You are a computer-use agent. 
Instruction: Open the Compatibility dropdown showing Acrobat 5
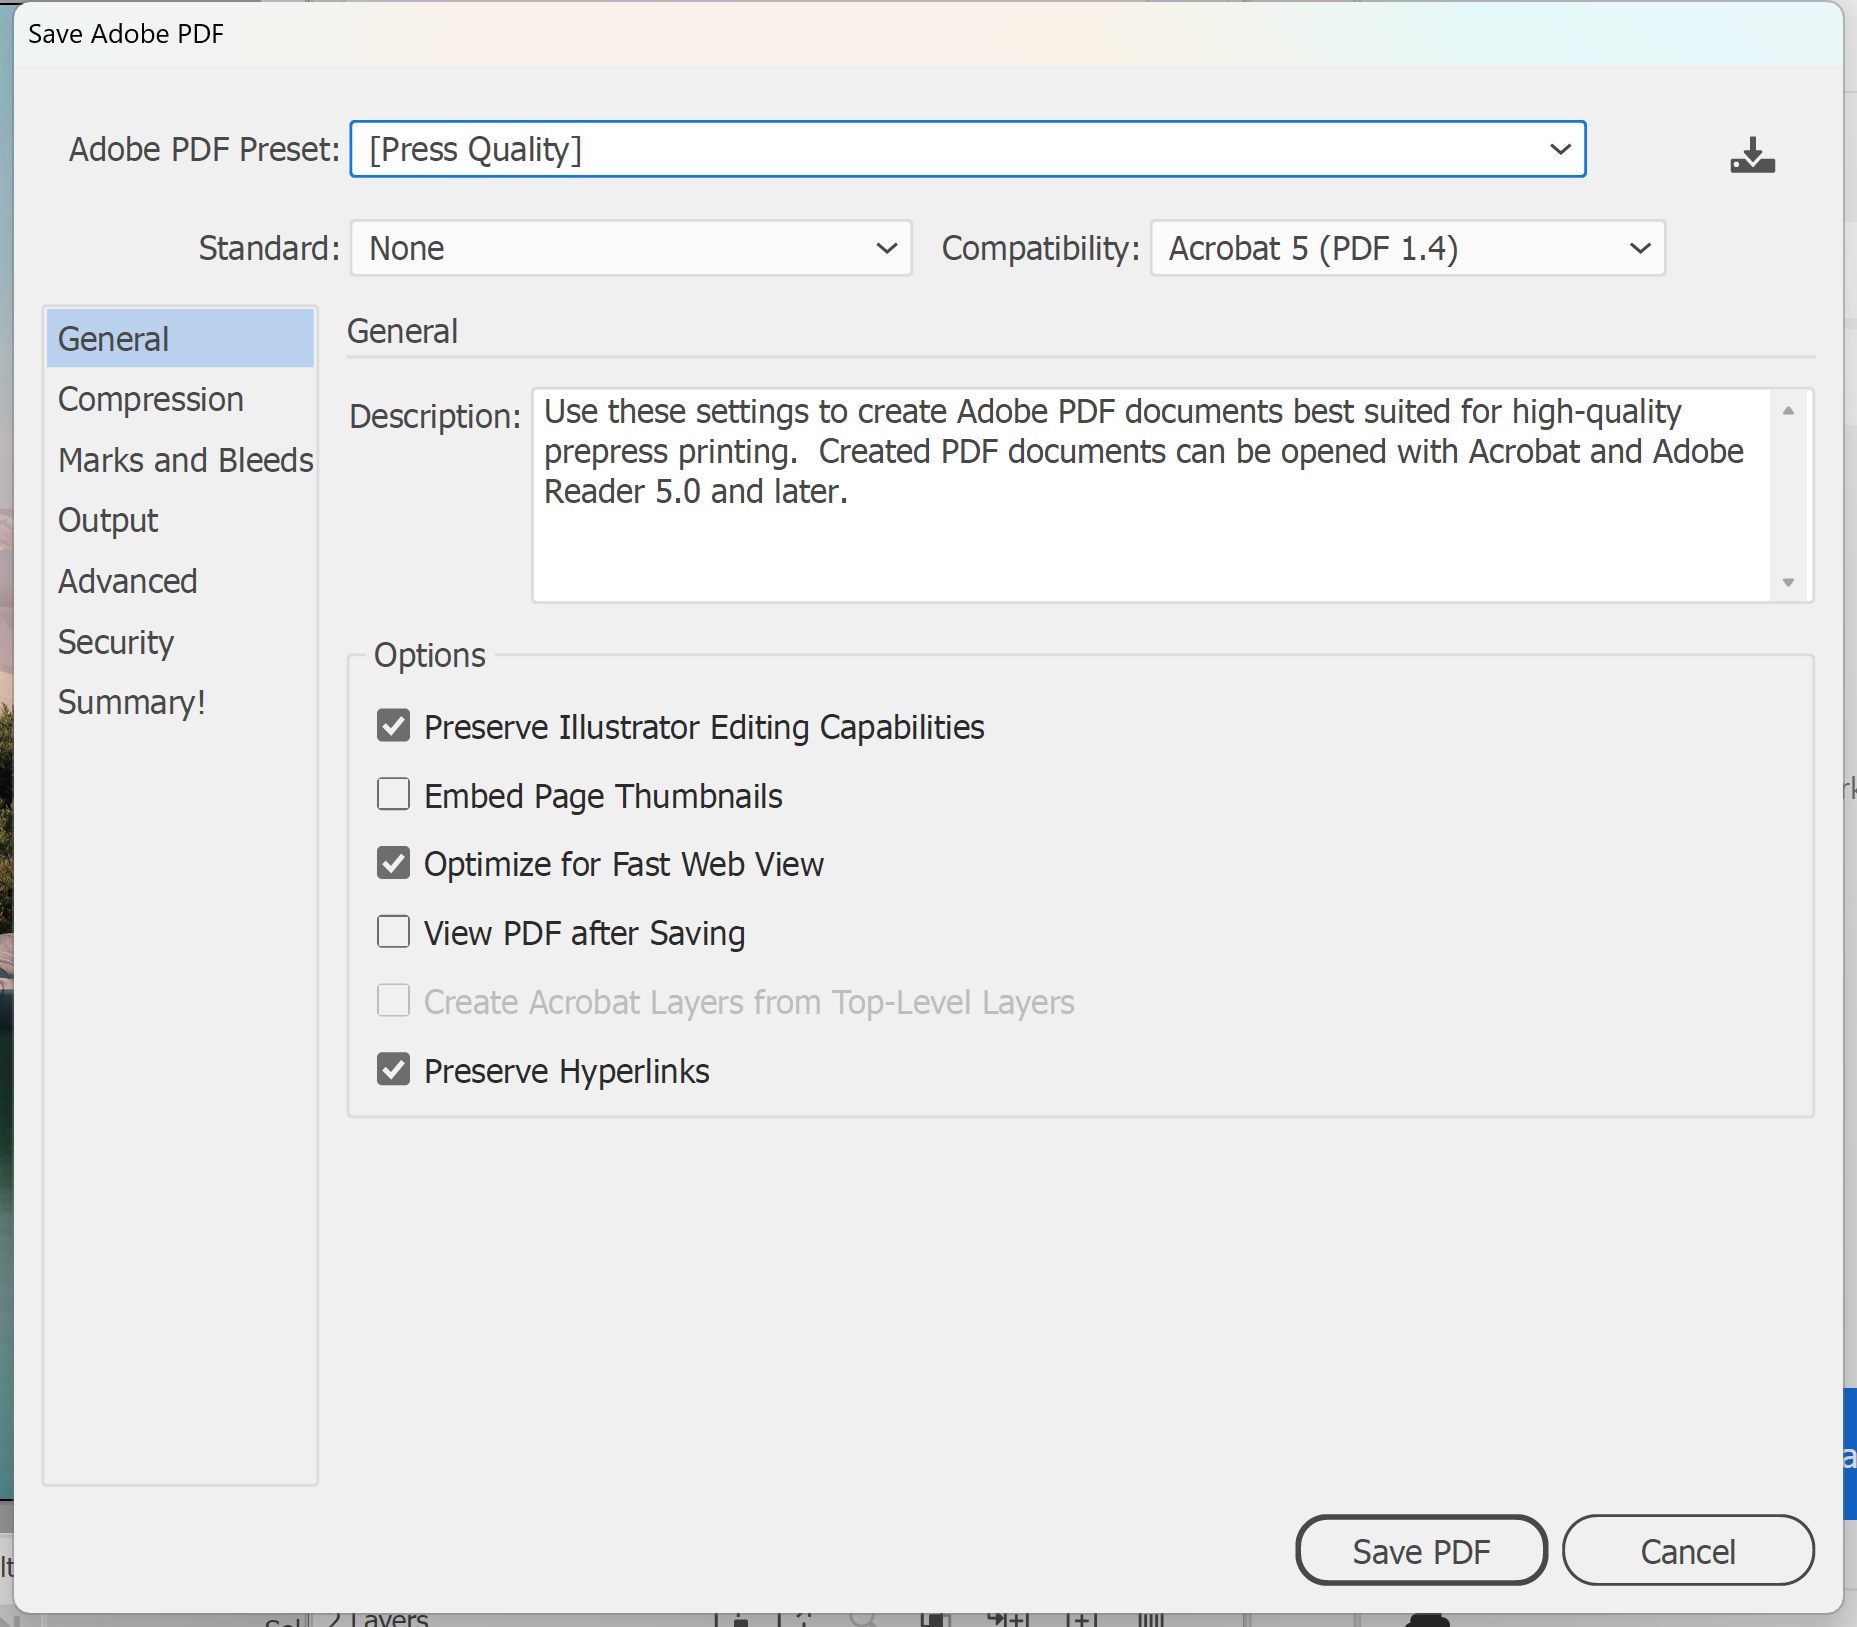[1408, 248]
